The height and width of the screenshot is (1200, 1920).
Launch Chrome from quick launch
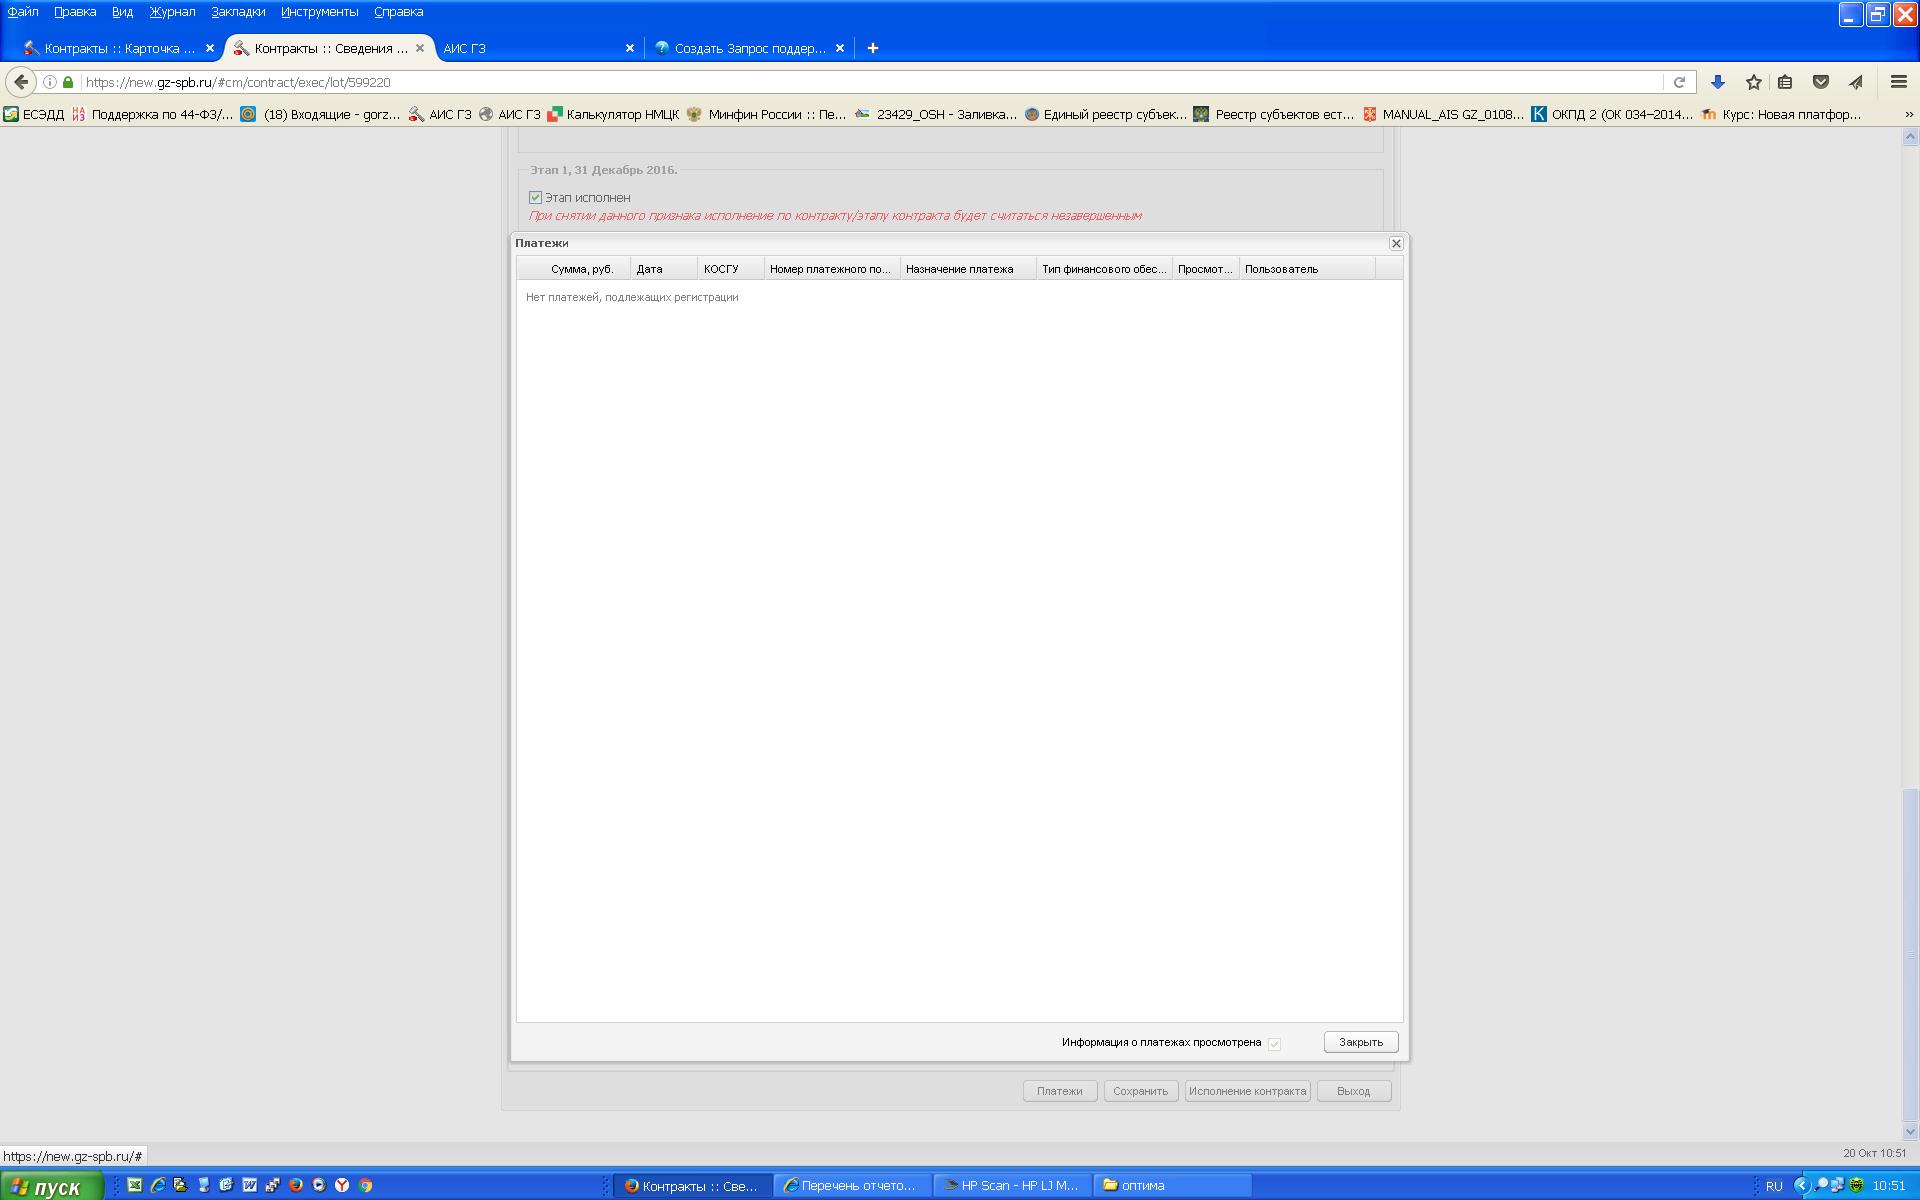366,1185
